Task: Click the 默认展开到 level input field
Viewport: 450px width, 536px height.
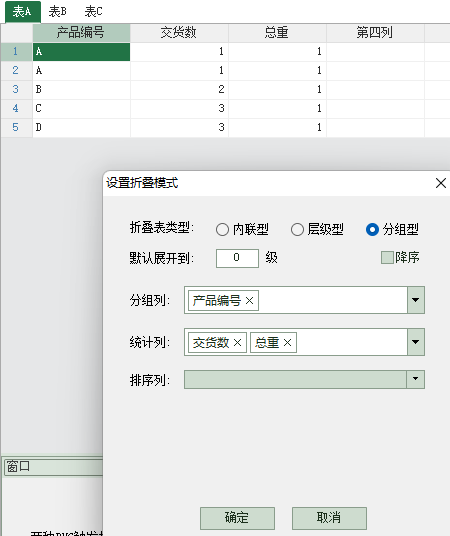Action: point(237,258)
